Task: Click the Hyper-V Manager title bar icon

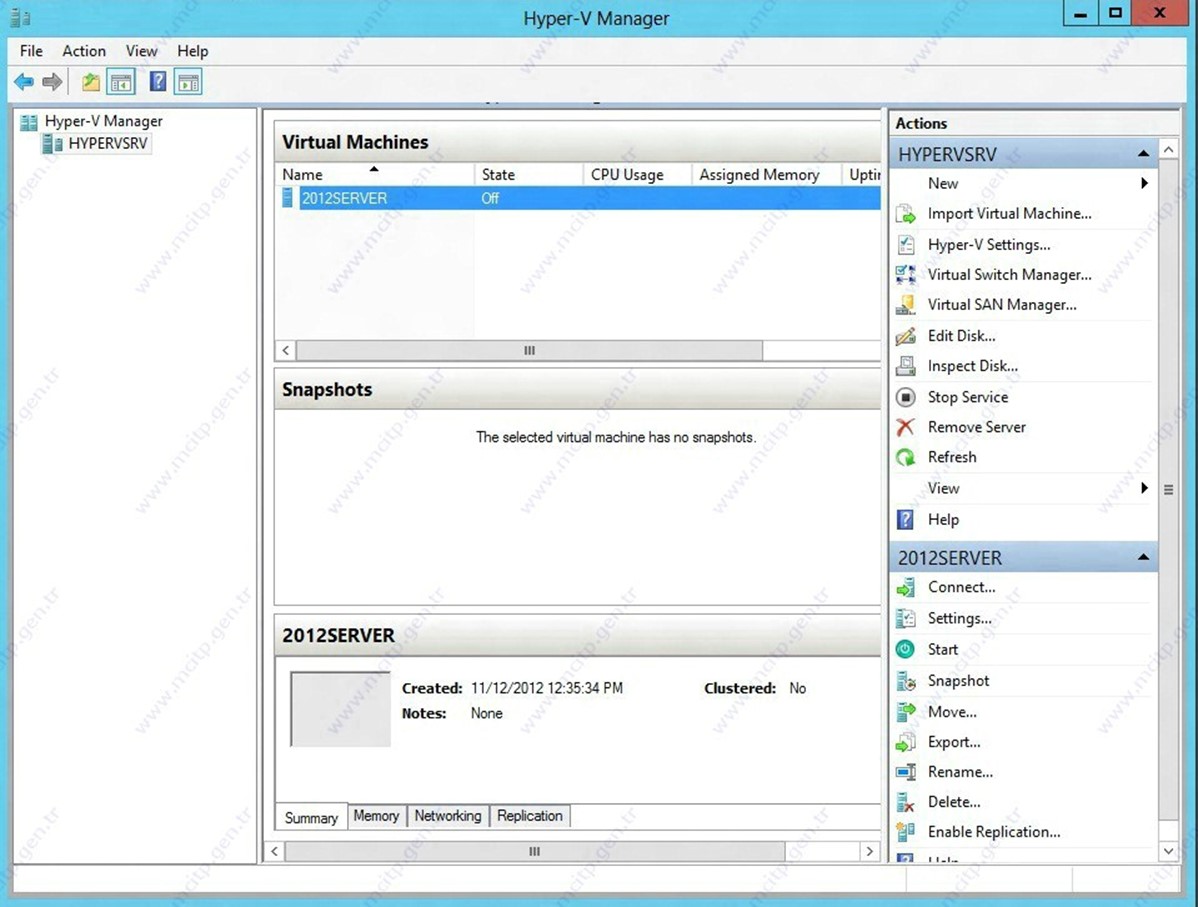Action: pos(21,17)
